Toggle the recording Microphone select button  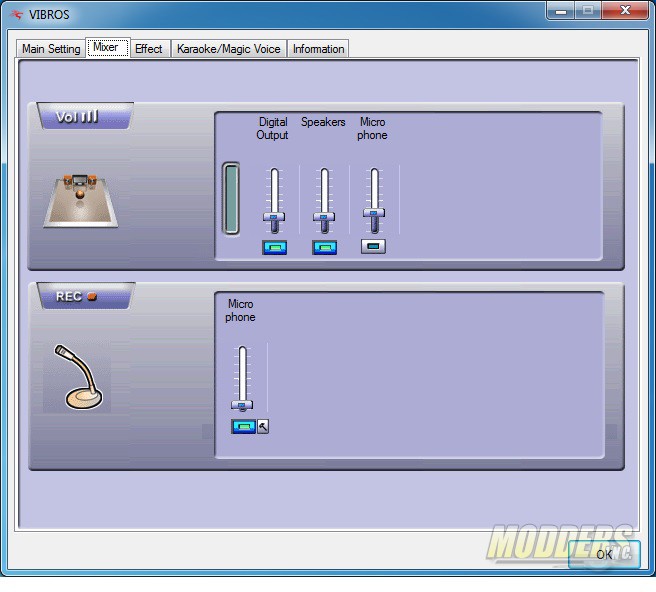coord(243,426)
